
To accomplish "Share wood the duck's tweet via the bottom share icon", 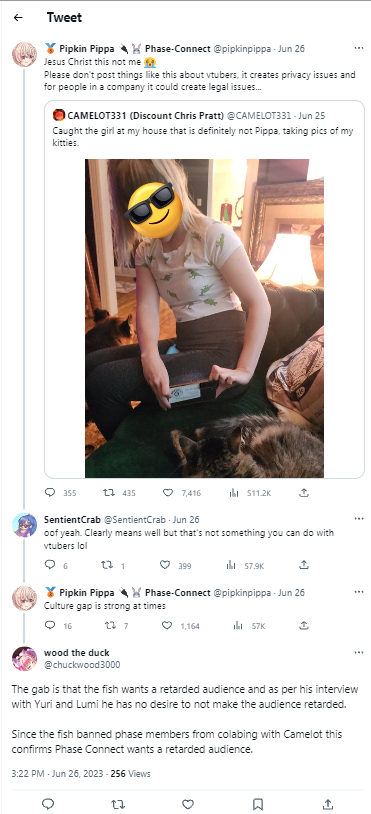I will click(x=328, y=804).
